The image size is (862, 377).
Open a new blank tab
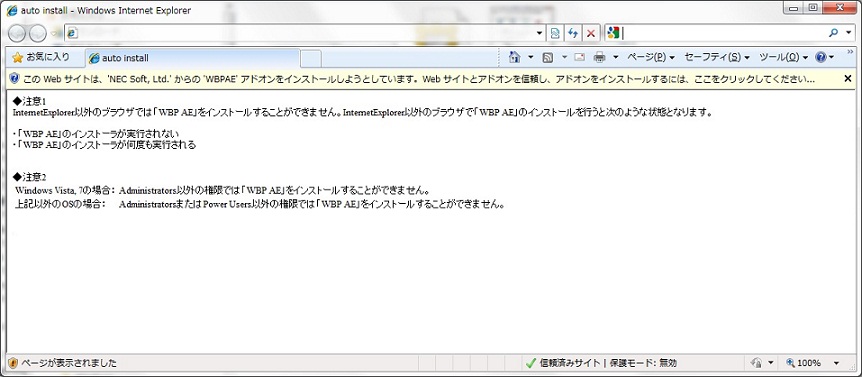click(311, 58)
